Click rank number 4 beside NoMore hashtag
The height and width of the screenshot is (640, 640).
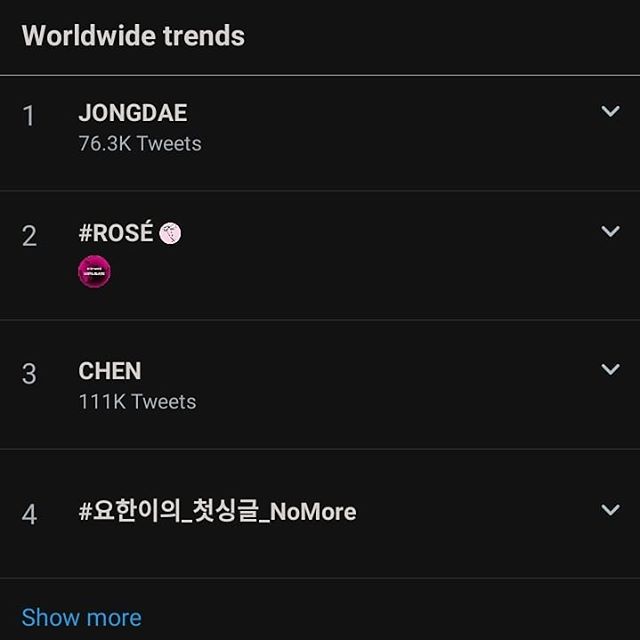click(29, 514)
